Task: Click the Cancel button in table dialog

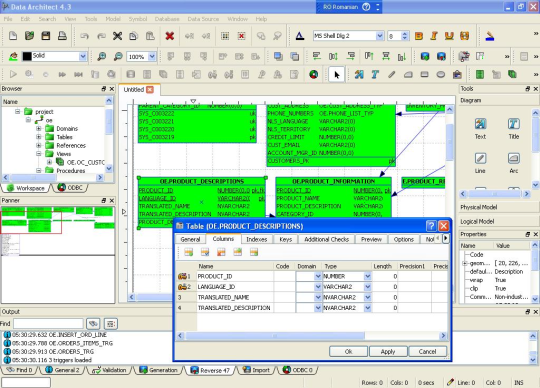Action: click(x=427, y=352)
